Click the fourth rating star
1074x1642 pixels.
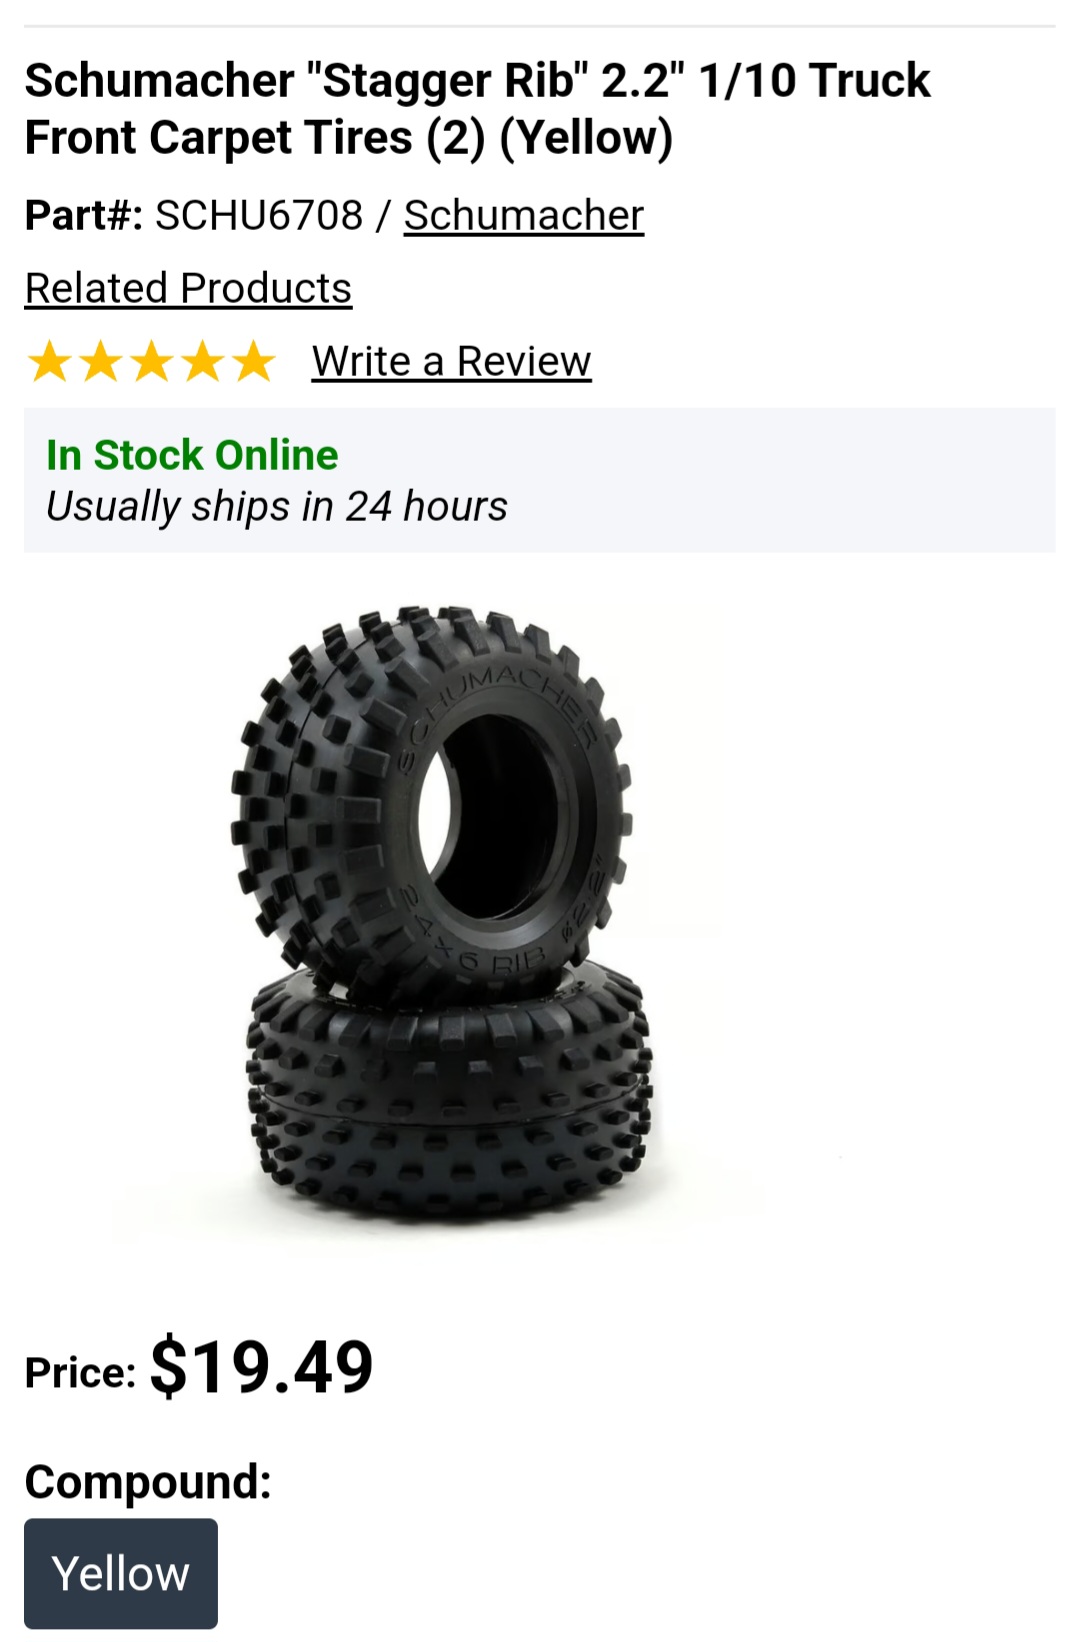202,361
